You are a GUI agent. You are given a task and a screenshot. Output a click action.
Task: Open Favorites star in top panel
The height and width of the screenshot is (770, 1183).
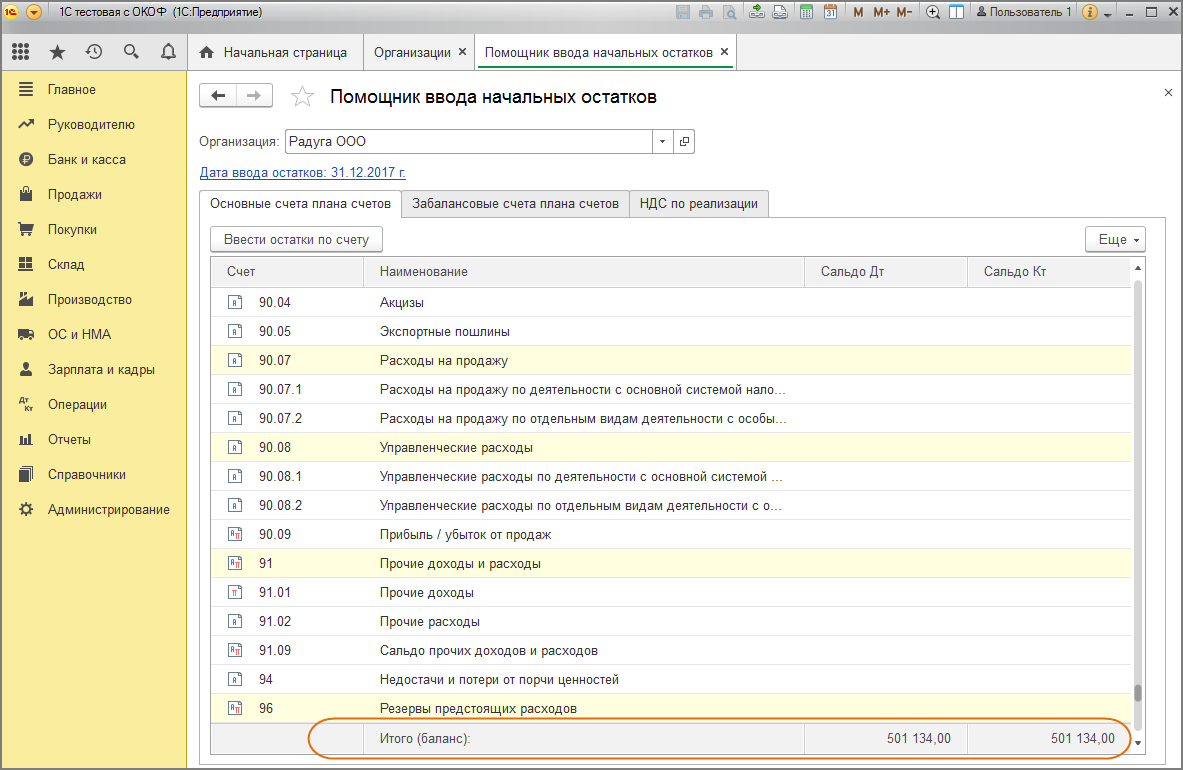pos(57,52)
